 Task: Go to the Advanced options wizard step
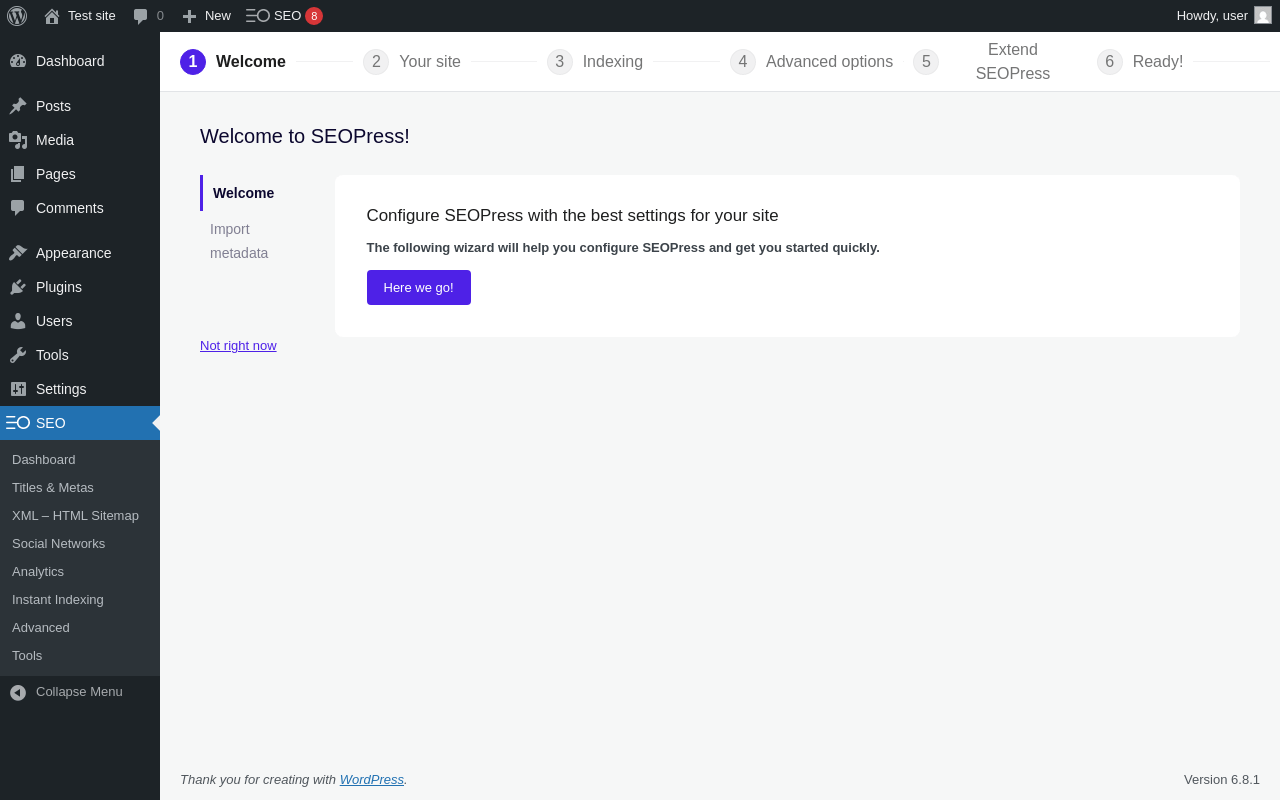click(x=829, y=62)
